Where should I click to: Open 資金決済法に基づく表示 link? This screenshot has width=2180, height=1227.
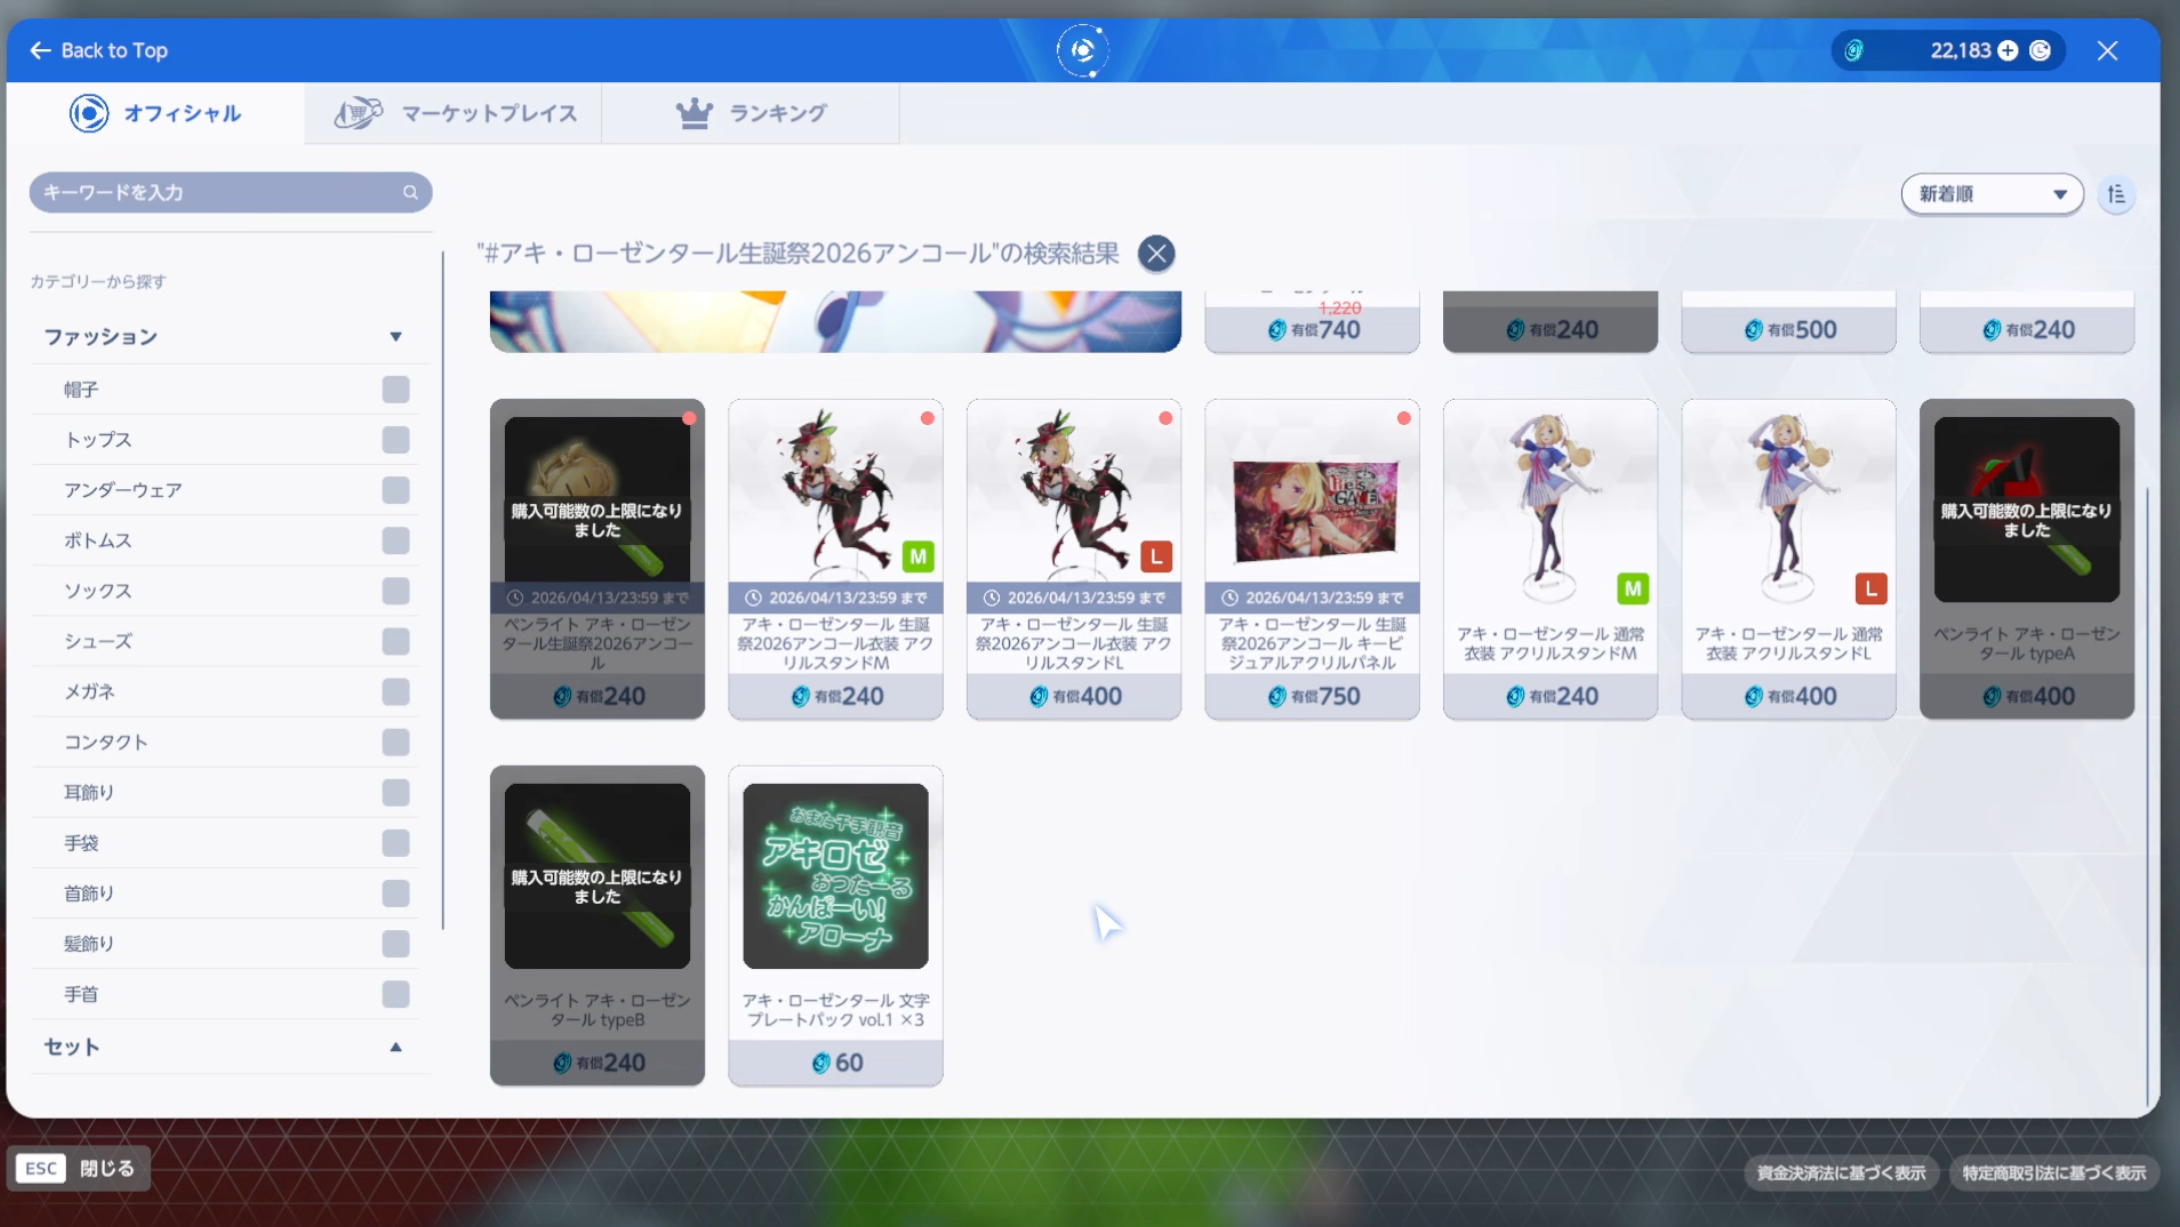click(x=1841, y=1172)
